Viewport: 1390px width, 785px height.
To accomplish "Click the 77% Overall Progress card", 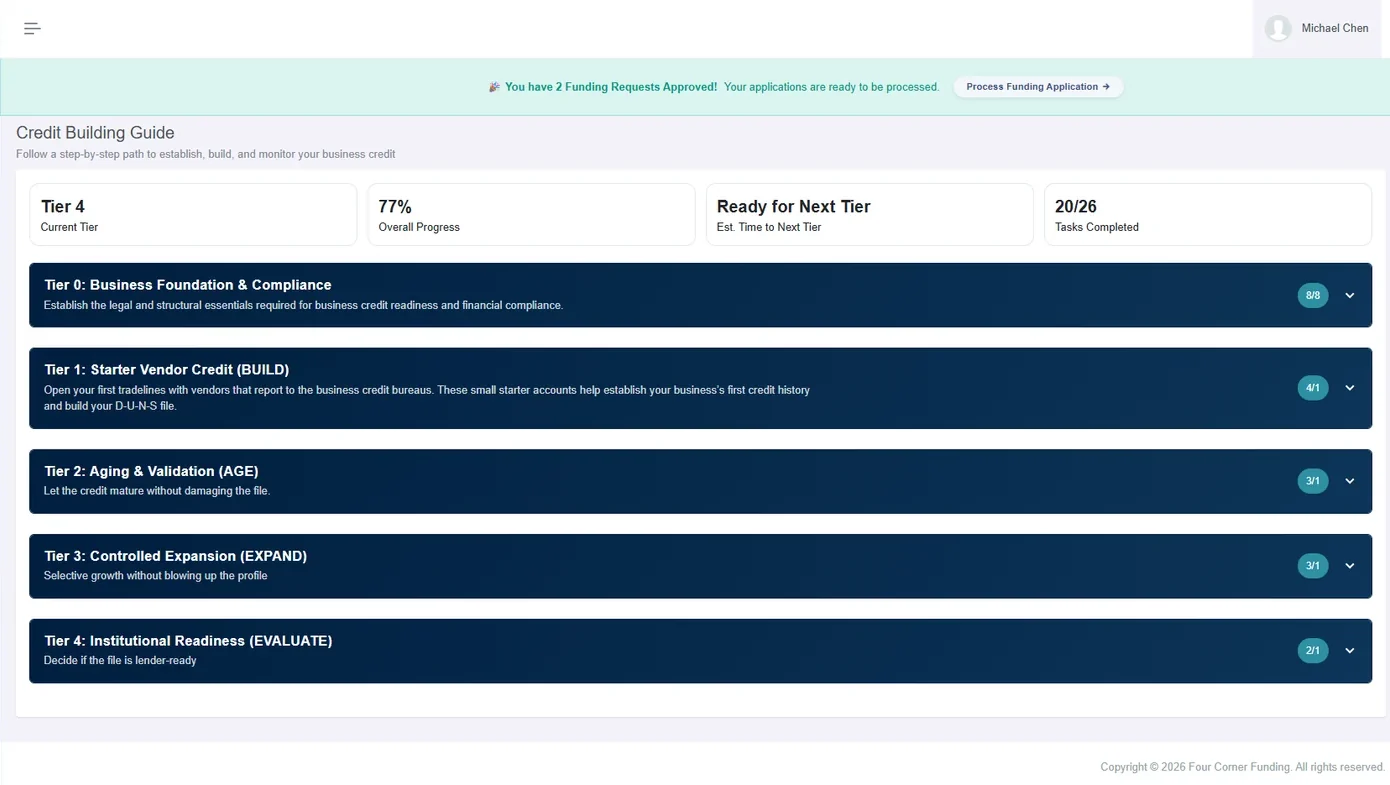I will tap(531, 214).
